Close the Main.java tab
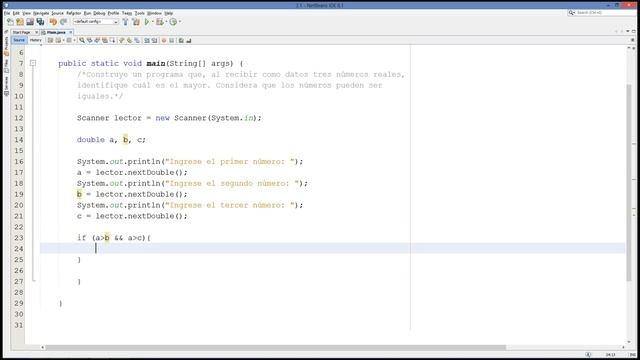 click(71, 32)
